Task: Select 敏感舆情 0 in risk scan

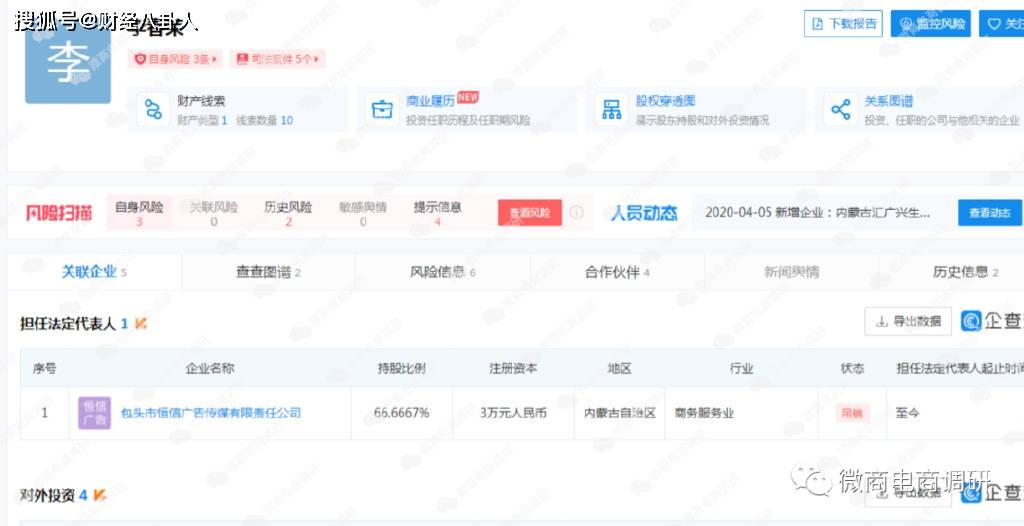Action: tap(362, 214)
